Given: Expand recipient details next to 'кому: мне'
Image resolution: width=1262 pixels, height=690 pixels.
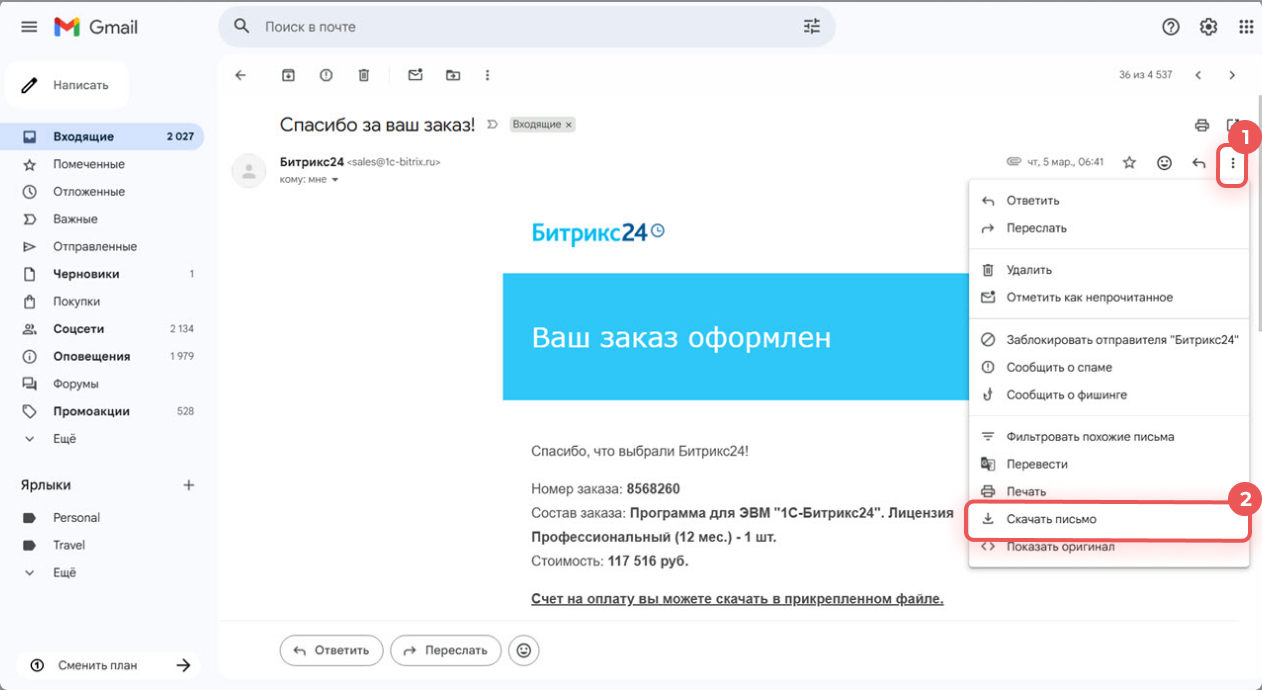Looking at the screenshot, I should click(x=335, y=180).
